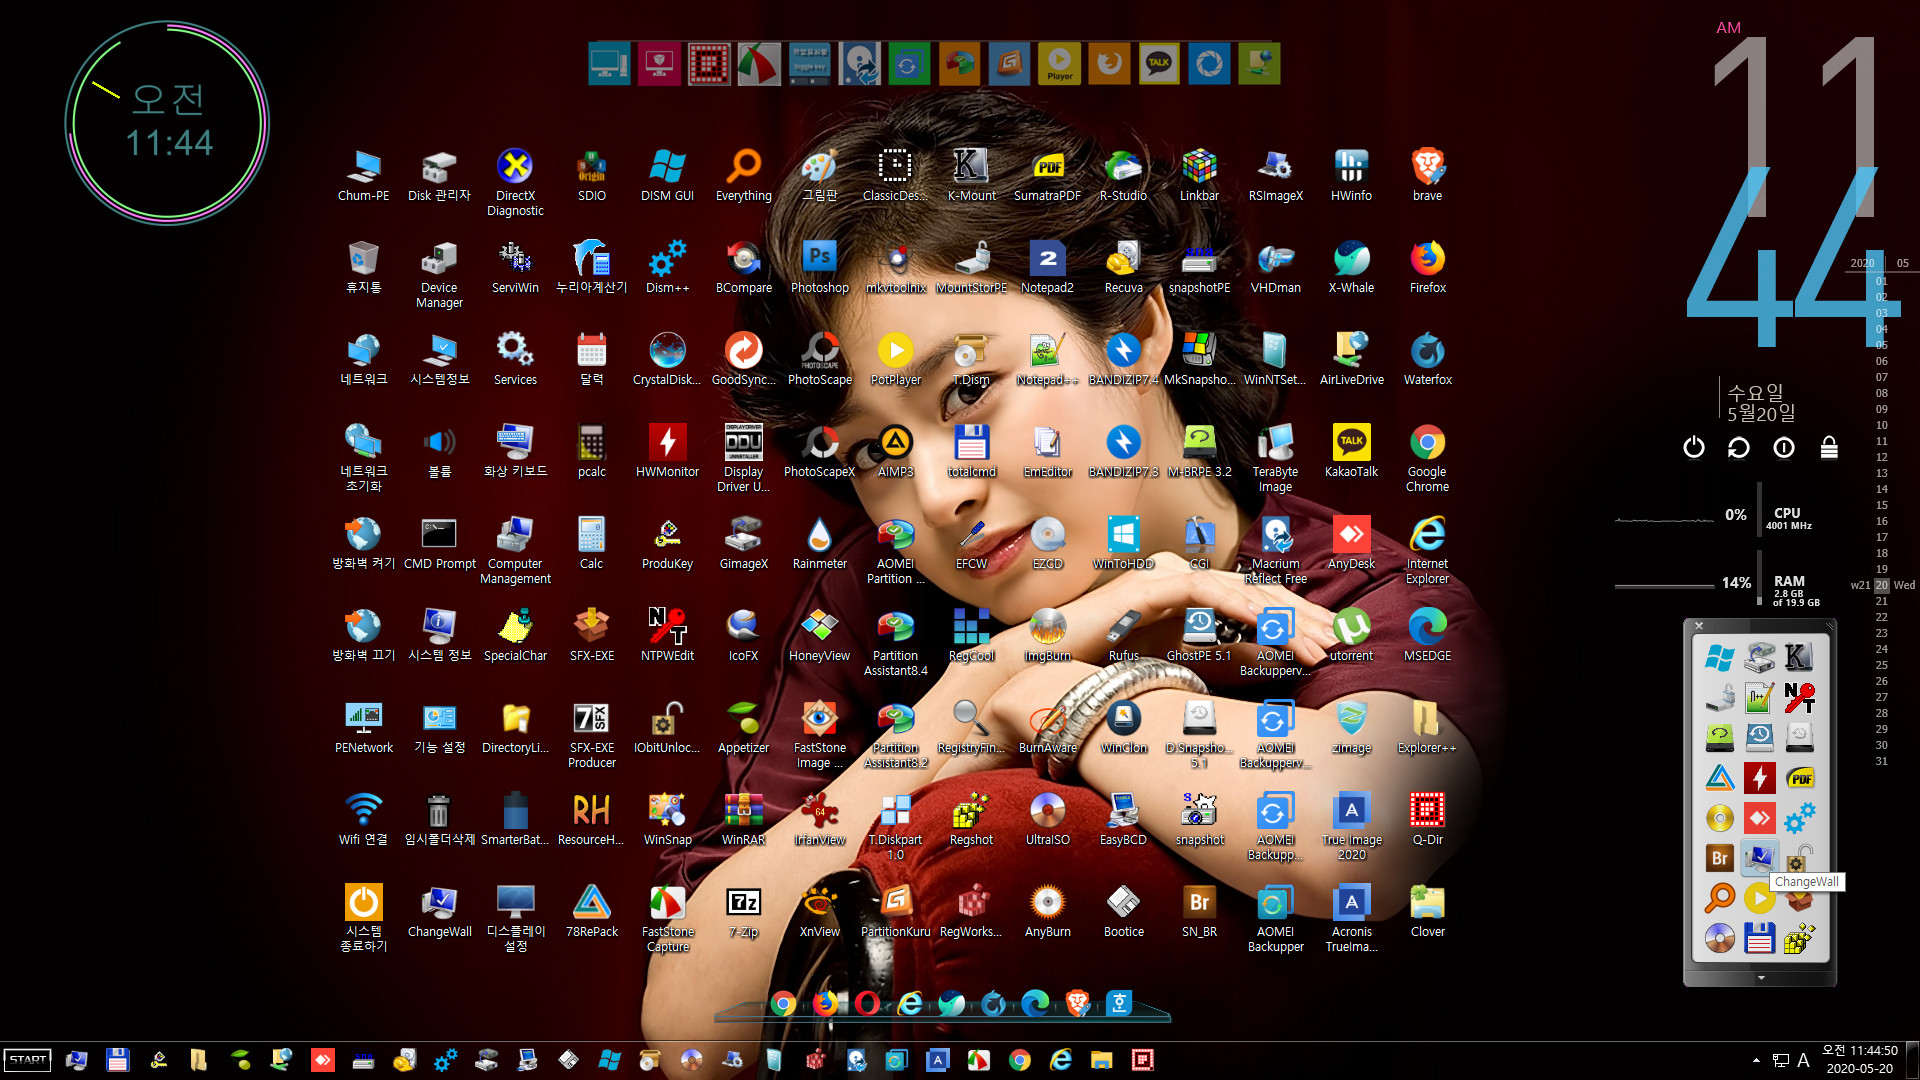Launch 78RePack desktop icon
1920x1080 pixels.
[x=591, y=911]
